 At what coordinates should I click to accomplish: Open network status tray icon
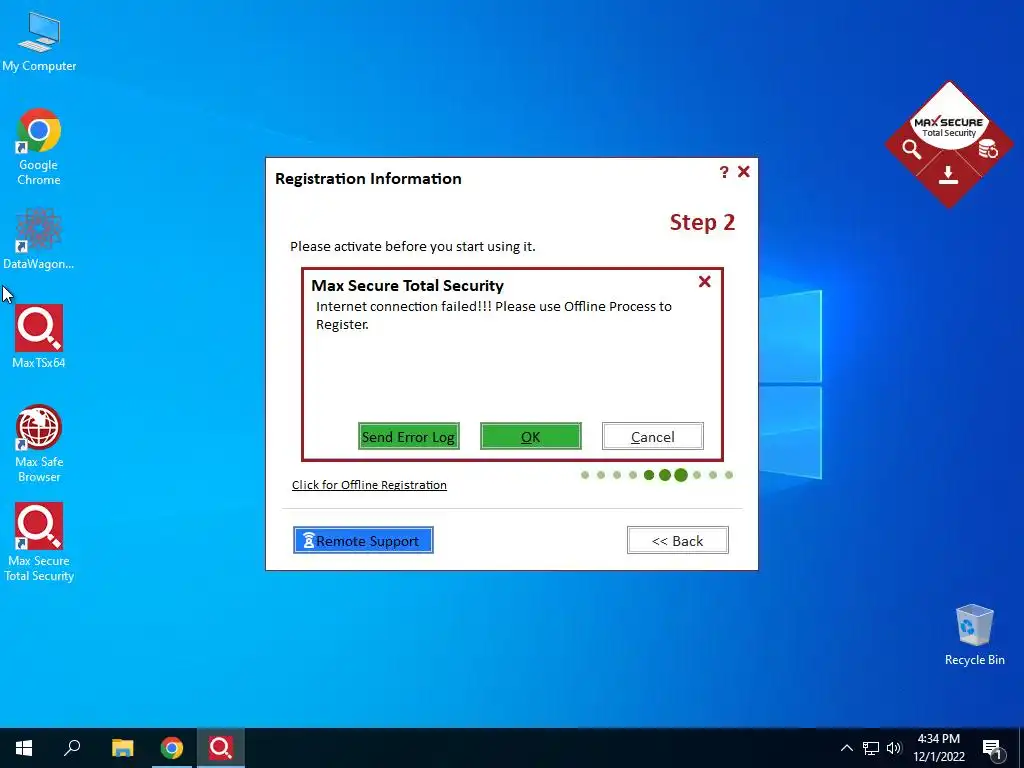[871, 748]
